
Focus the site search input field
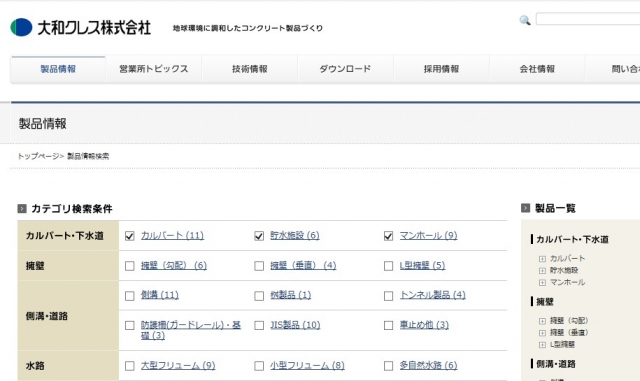(x=588, y=19)
